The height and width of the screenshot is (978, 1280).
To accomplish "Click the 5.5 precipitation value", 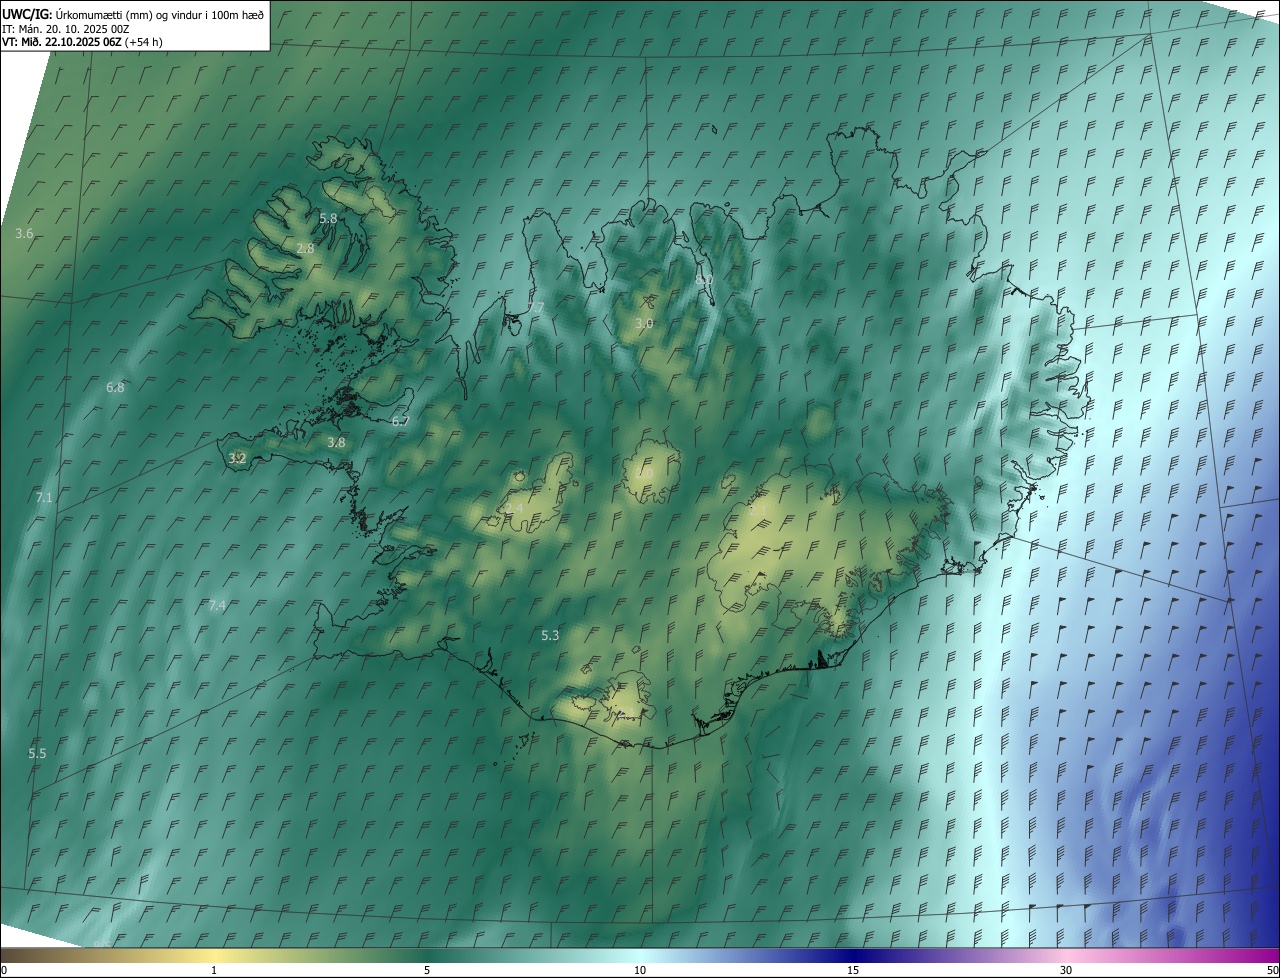I will click(37, 753).
